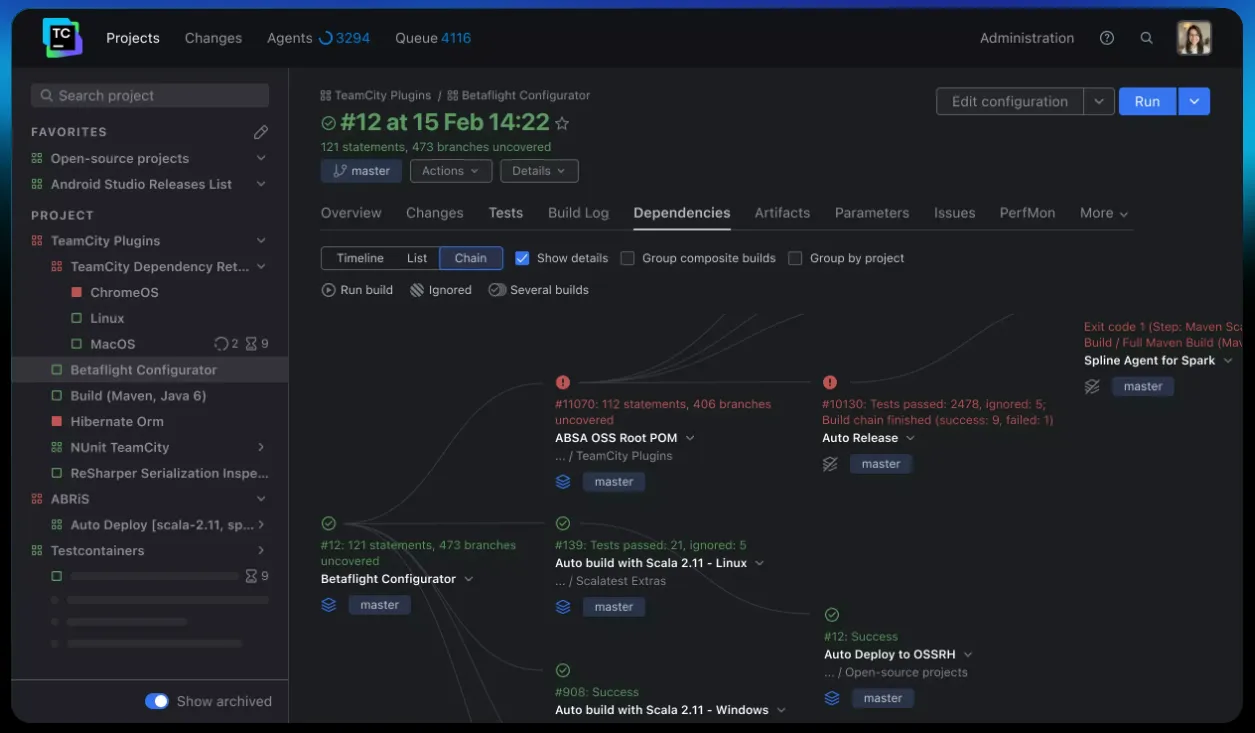Expand the ABSA OSS Root POM chevron
1255x733 pixels.
(690, 438)
